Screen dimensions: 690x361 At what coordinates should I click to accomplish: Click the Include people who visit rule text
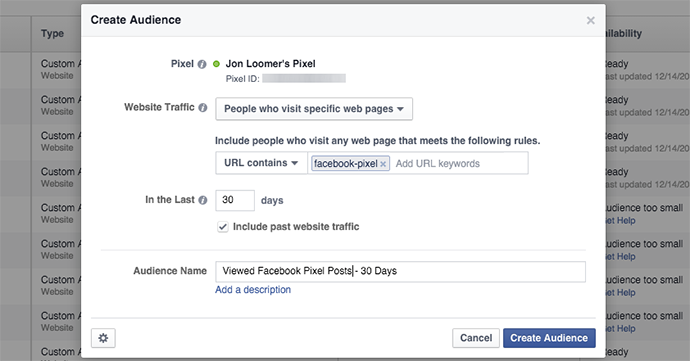click(x=377, y=141)
